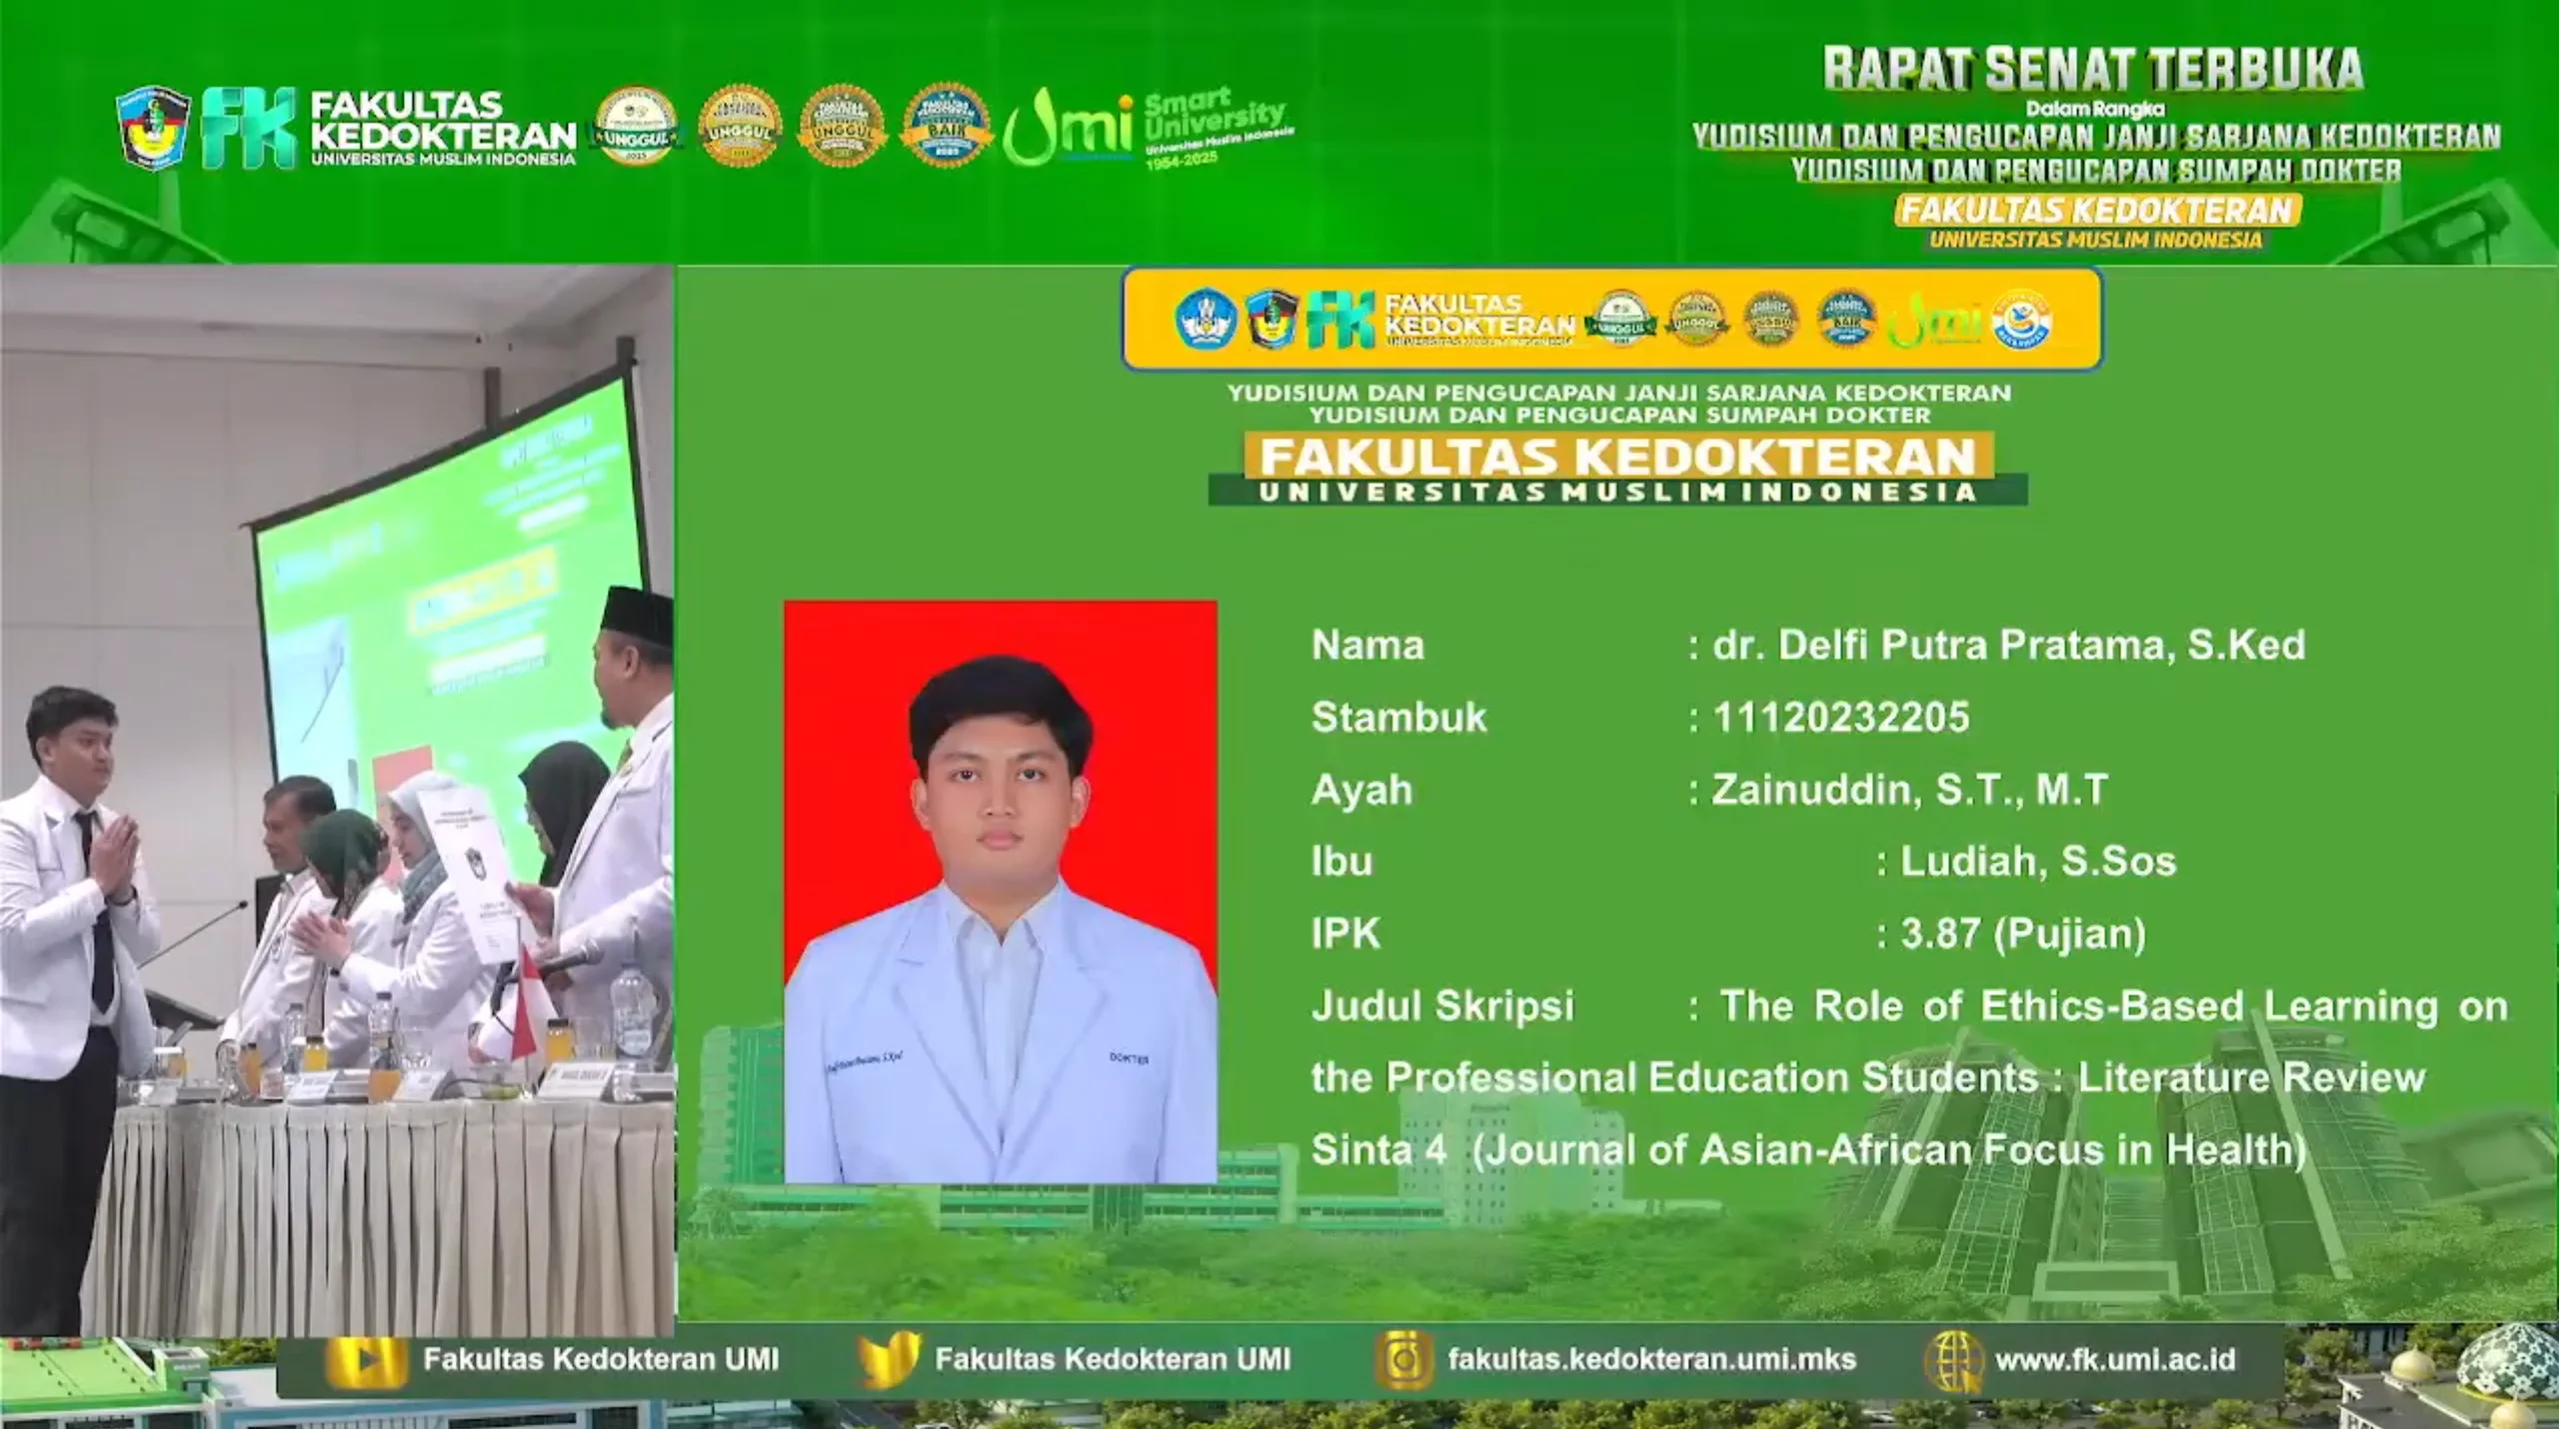Click the yellow FAKULTAS KEDOKTERAN title in the slide

[1619, 457]
